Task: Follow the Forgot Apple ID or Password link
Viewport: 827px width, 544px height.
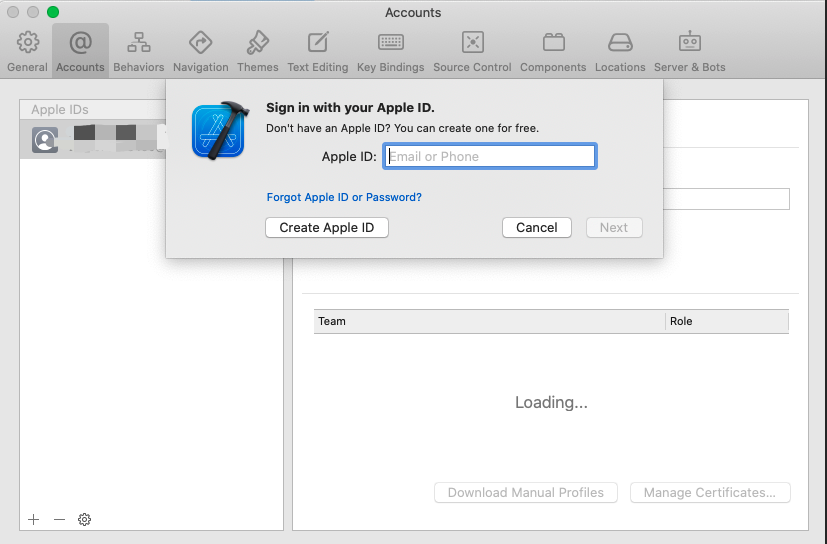Action: (344, 197)
